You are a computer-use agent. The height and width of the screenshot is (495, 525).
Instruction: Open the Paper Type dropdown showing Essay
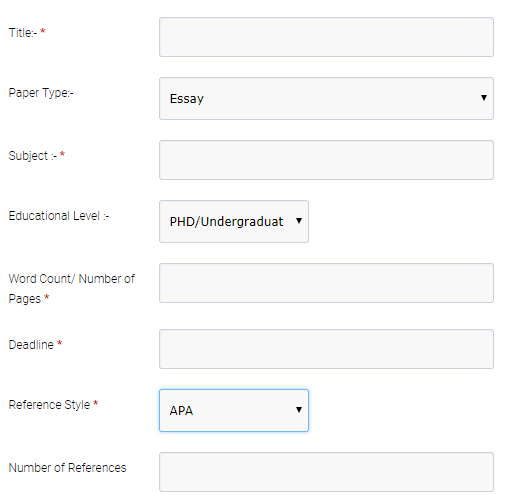(x=326, y=98)
